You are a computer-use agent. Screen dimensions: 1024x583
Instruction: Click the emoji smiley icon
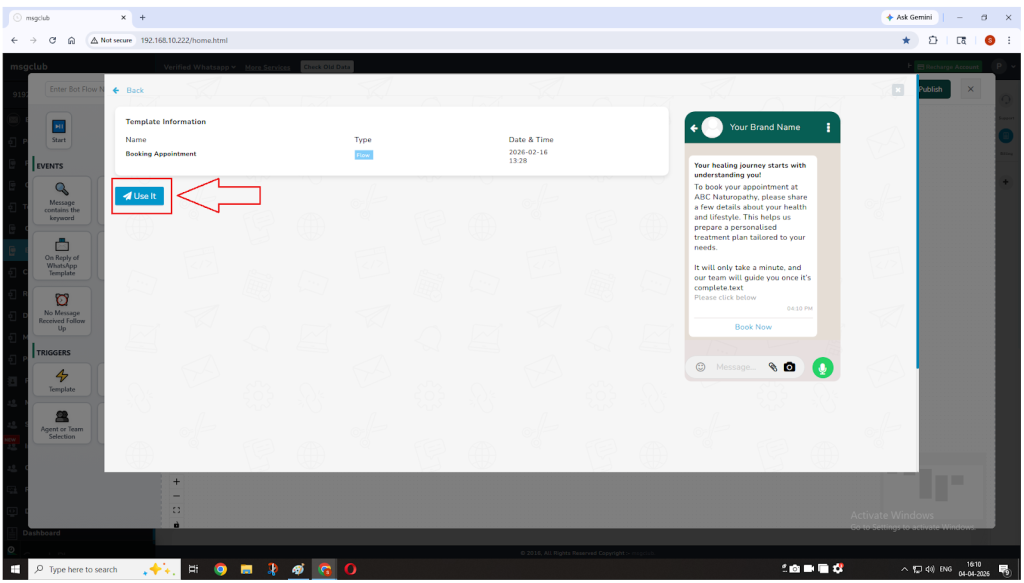(x=700, y=367)
